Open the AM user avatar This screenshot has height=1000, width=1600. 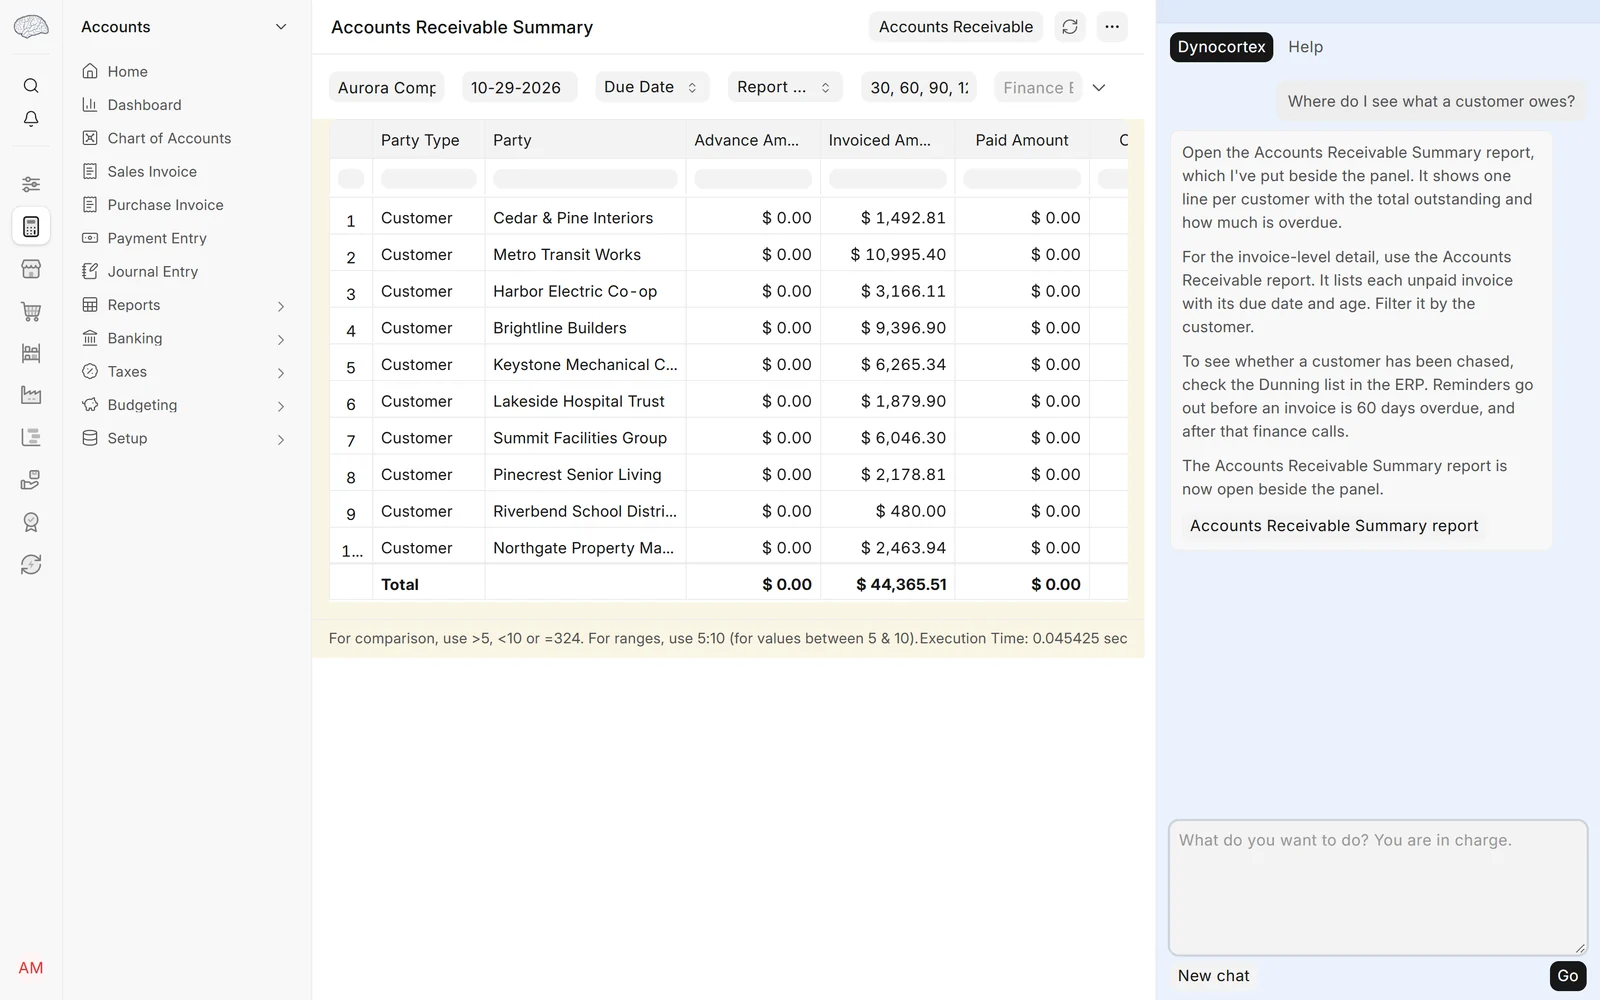click(x=31, y=968)
